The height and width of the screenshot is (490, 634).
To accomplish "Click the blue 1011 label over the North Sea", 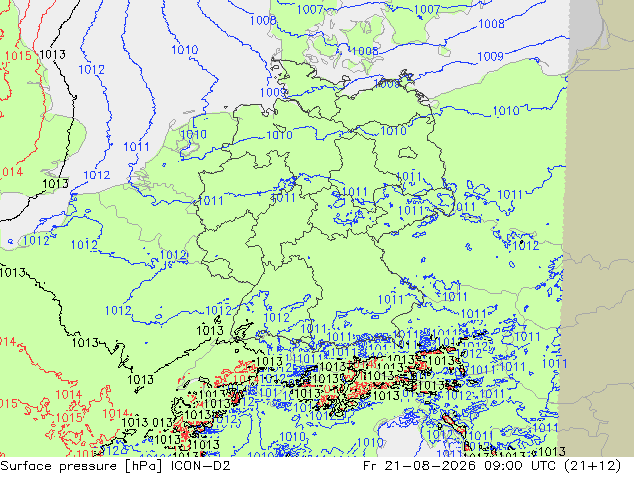I will pos(136,147).
